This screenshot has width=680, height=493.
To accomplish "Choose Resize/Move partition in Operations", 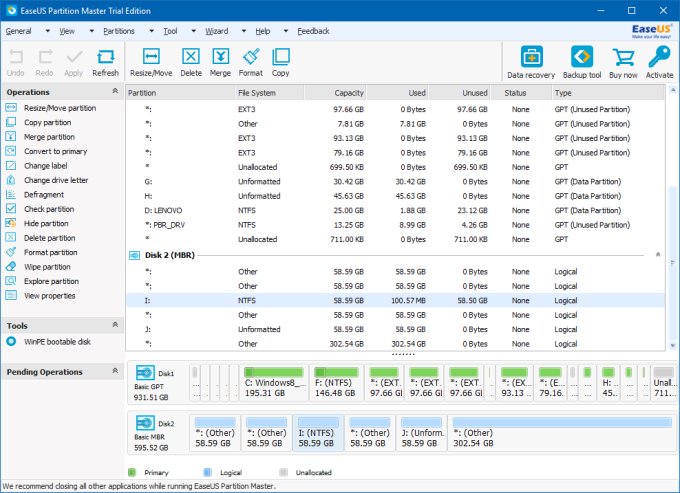I will (x=51, y=108).
